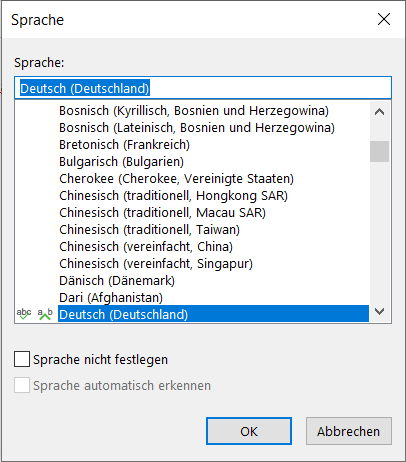406x462 pixels.
Task: Close the Sprache dialog with the X
Action: (384, 19)
